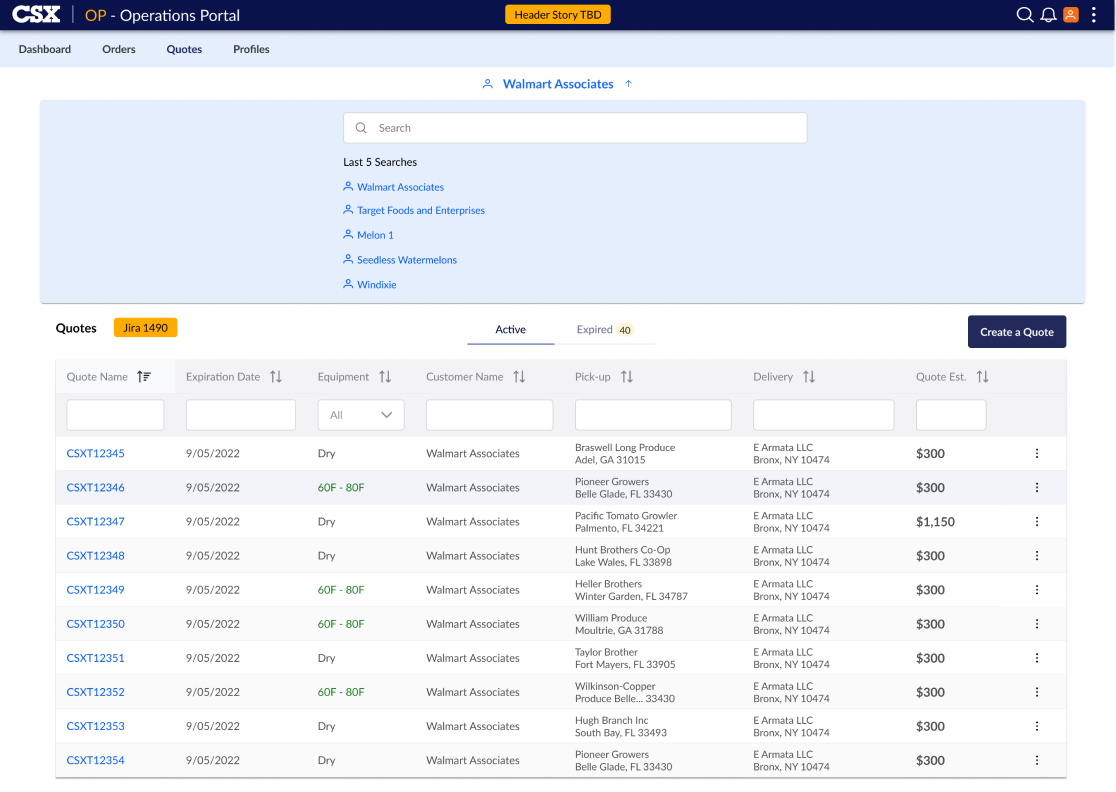The height and width of the screenshot is (792, 1116).
Task: Open the Equipment All filter dropdown
Action: [x=361, y=415]
